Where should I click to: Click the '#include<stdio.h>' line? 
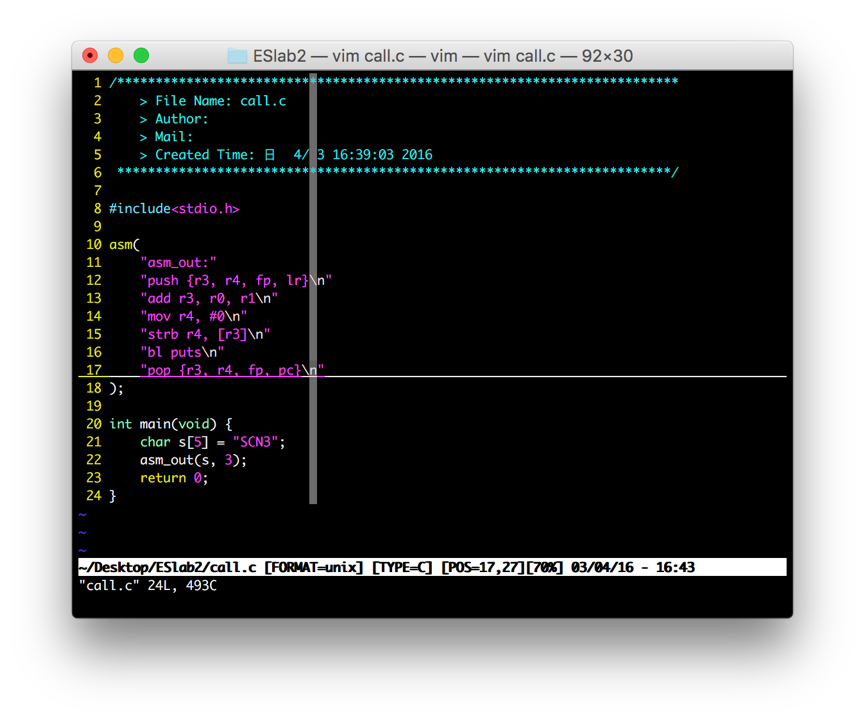(174, 209)
